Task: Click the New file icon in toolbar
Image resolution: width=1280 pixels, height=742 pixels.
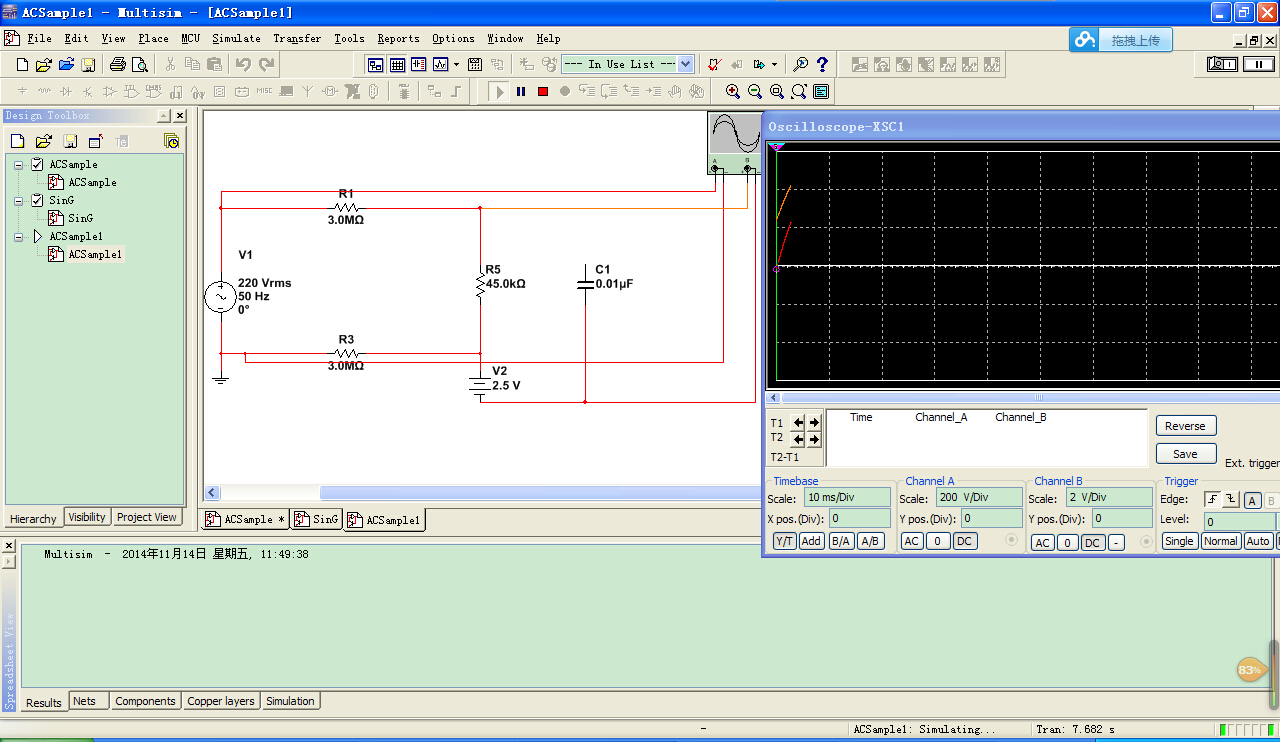Action: point(22,64)
